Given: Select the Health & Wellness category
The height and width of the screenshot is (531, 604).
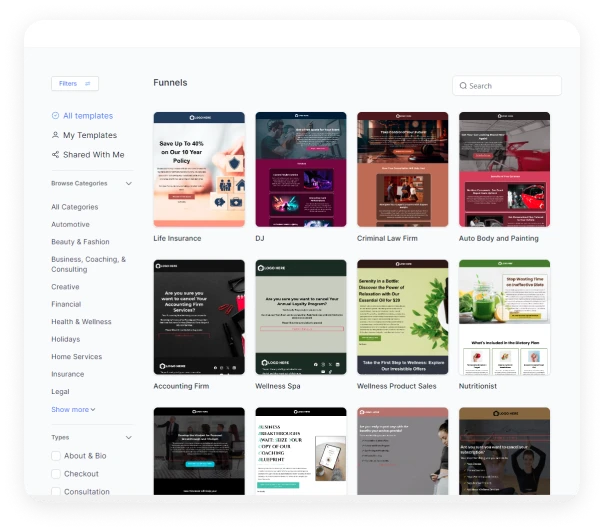Looking at the screenshot, I should click(x=81, y=322).
